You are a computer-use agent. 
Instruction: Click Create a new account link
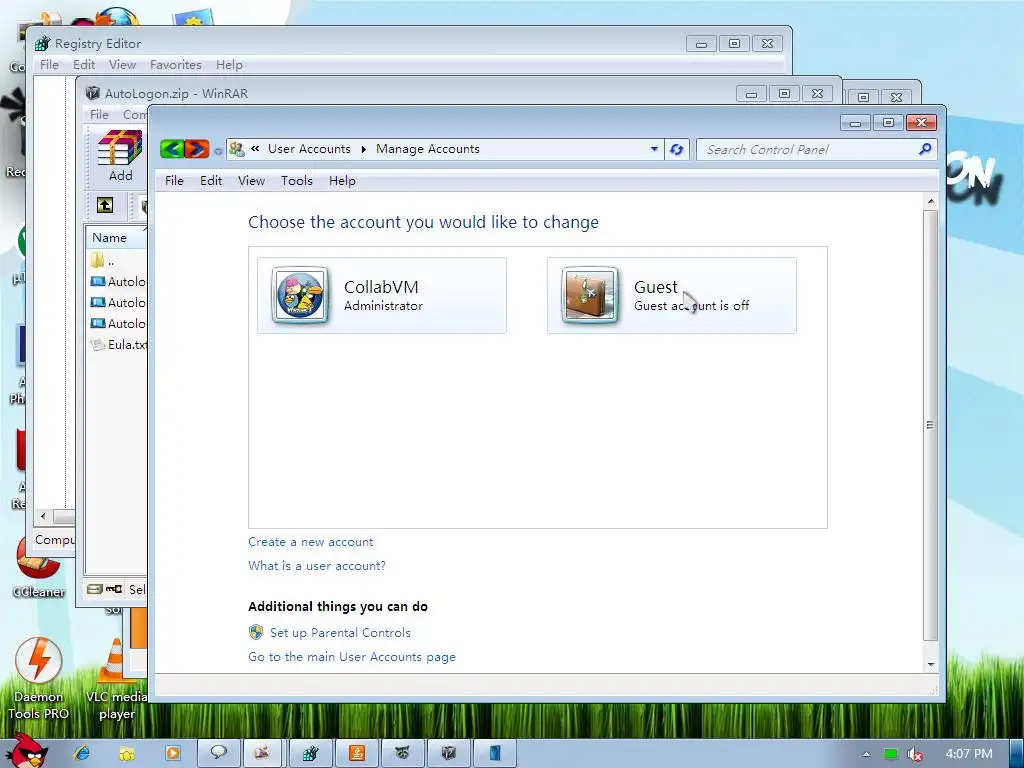click(x=310, y=542)
